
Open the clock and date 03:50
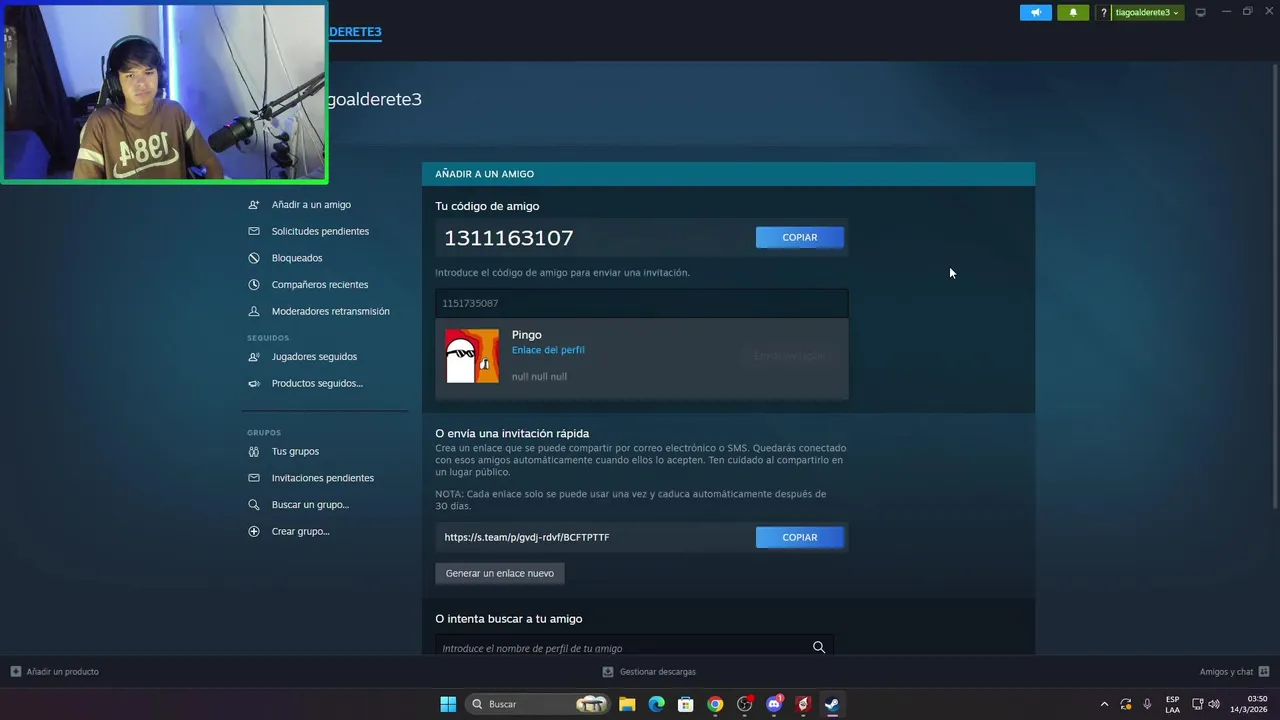1248,704
